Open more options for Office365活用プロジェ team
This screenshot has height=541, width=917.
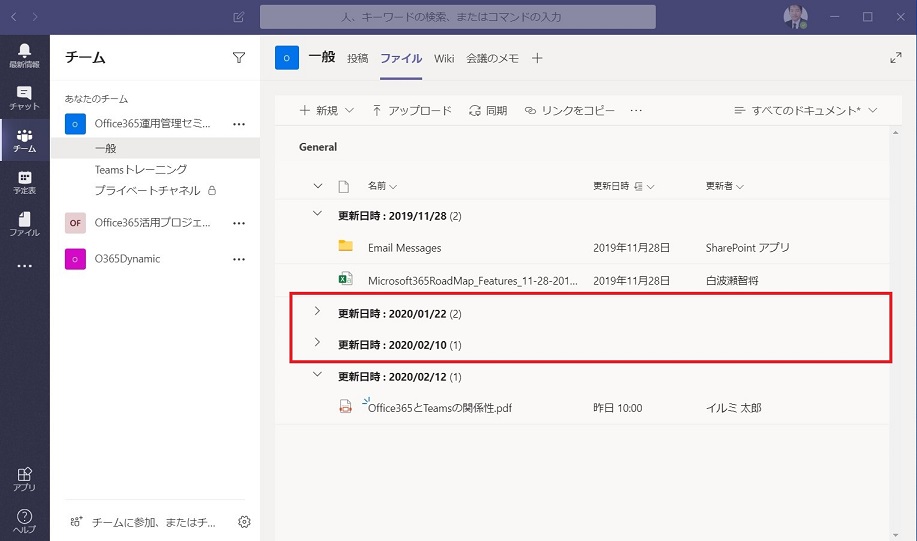tap(239, 223)
